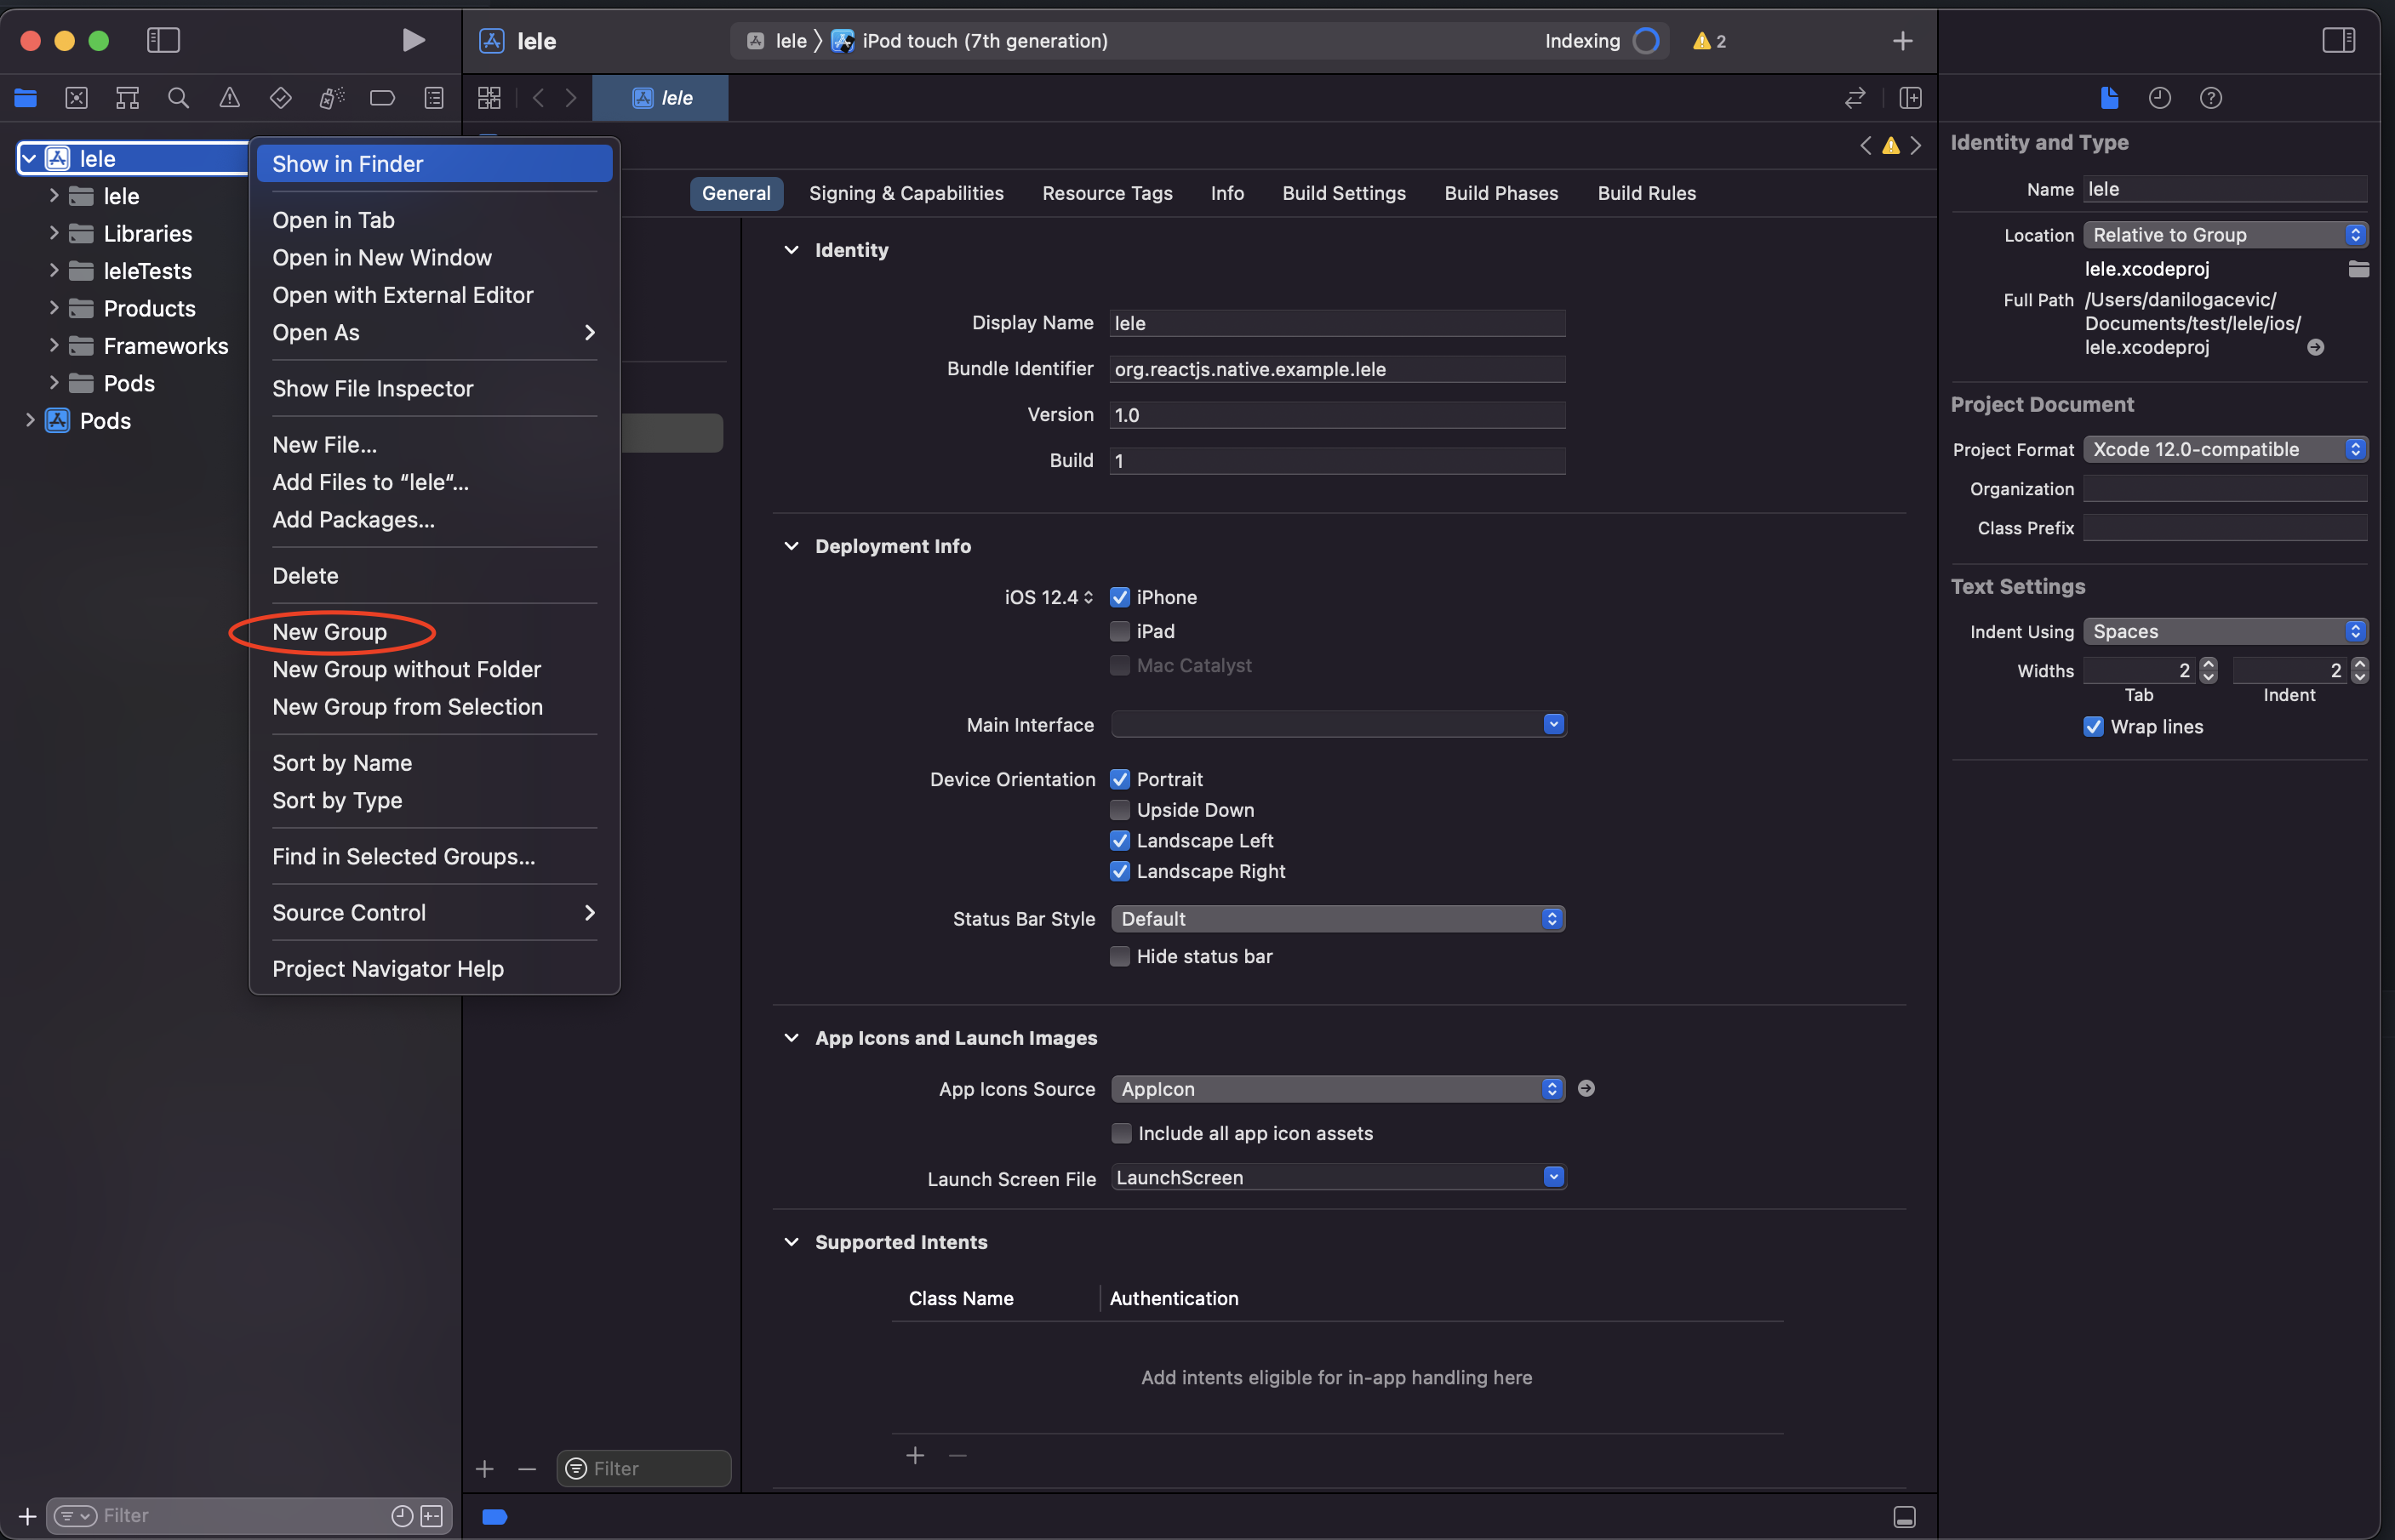
Task: Open the Find navigator magnifier icon
Action: [x=178, y=98]
